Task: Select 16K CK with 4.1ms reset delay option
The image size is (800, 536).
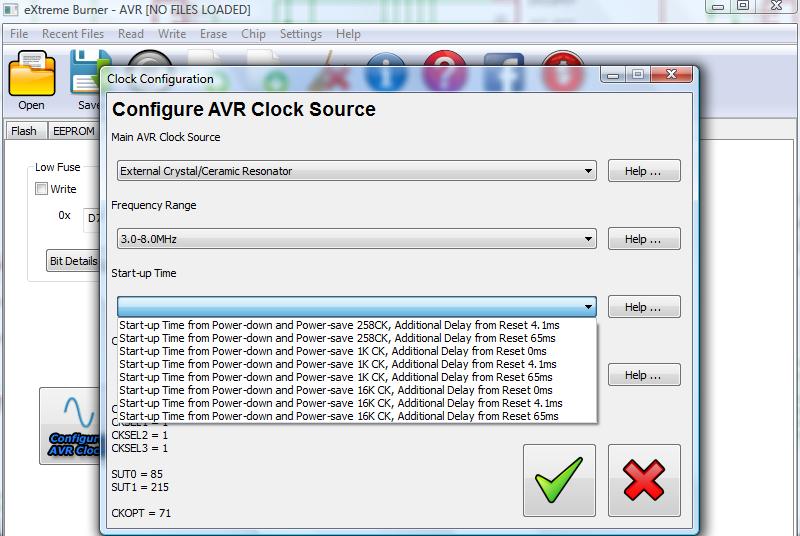Action: click(x=357, y=403)
